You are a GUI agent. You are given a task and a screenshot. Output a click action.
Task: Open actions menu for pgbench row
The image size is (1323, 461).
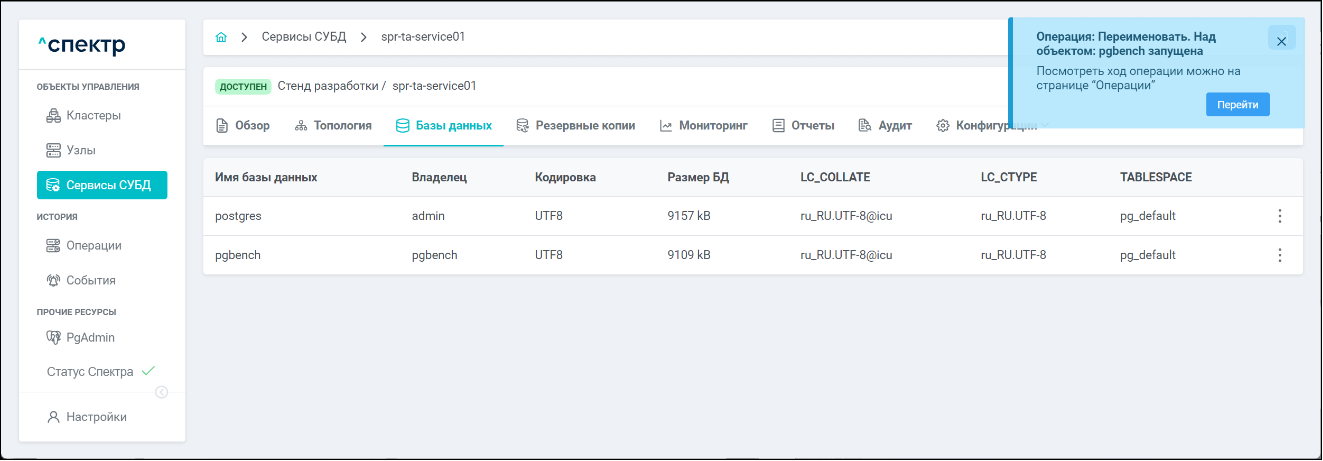[x=1279, y=255]
